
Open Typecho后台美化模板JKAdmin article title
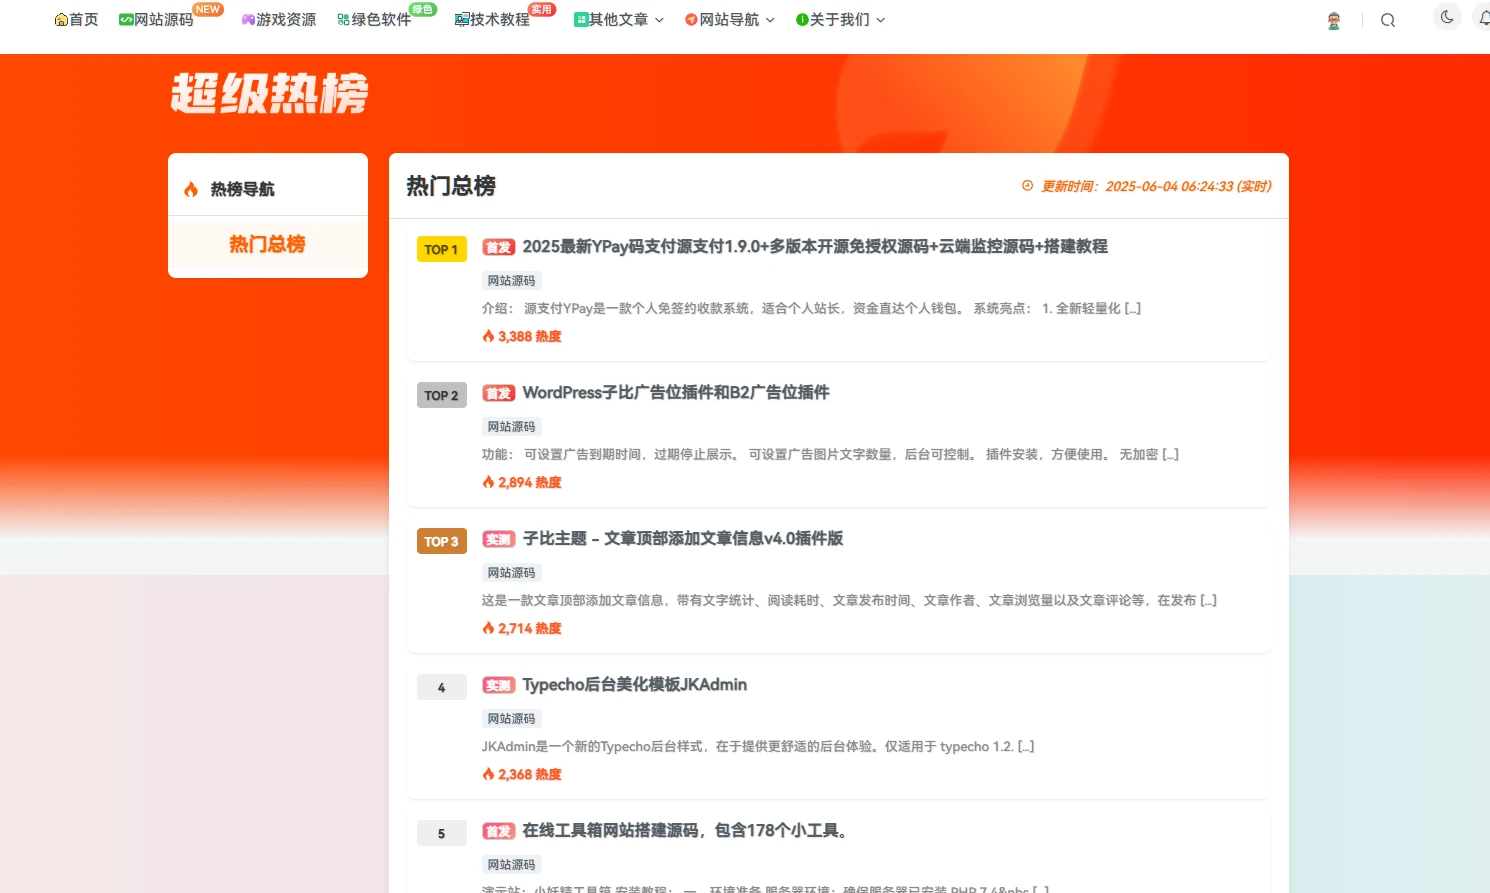coord(635,684)
